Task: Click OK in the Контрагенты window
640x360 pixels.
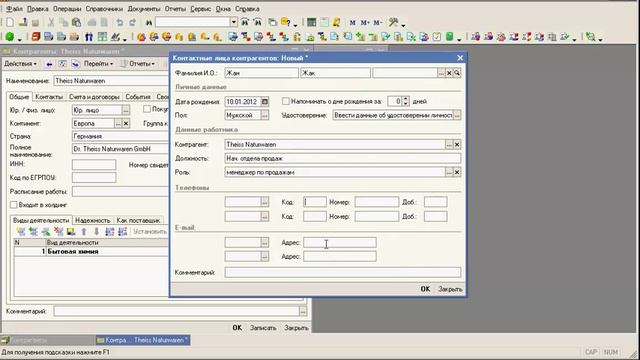Action: point(237,328)
